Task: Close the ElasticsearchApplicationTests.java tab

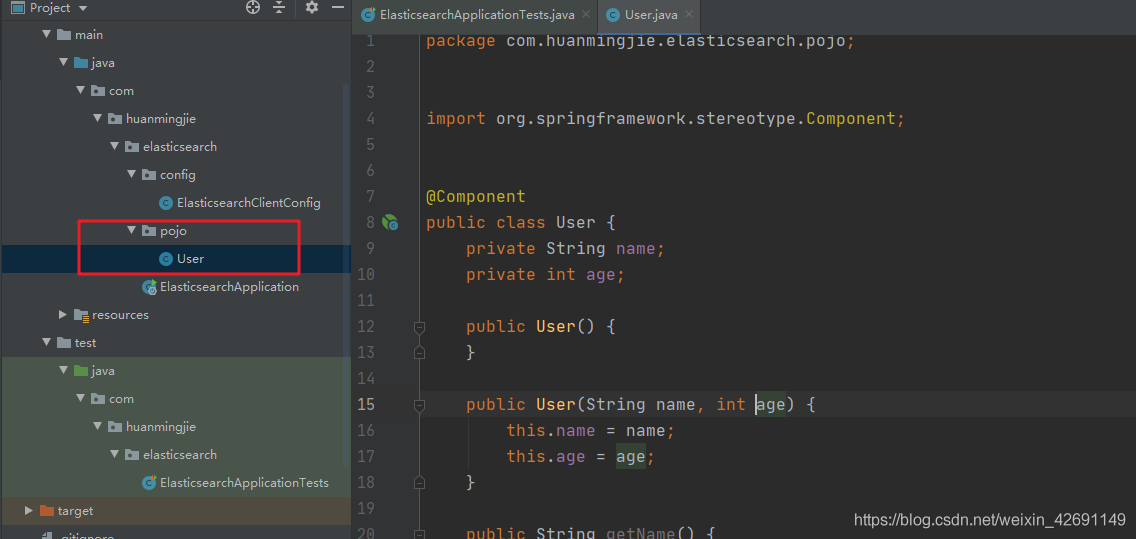Action: (x=585, y=15)
